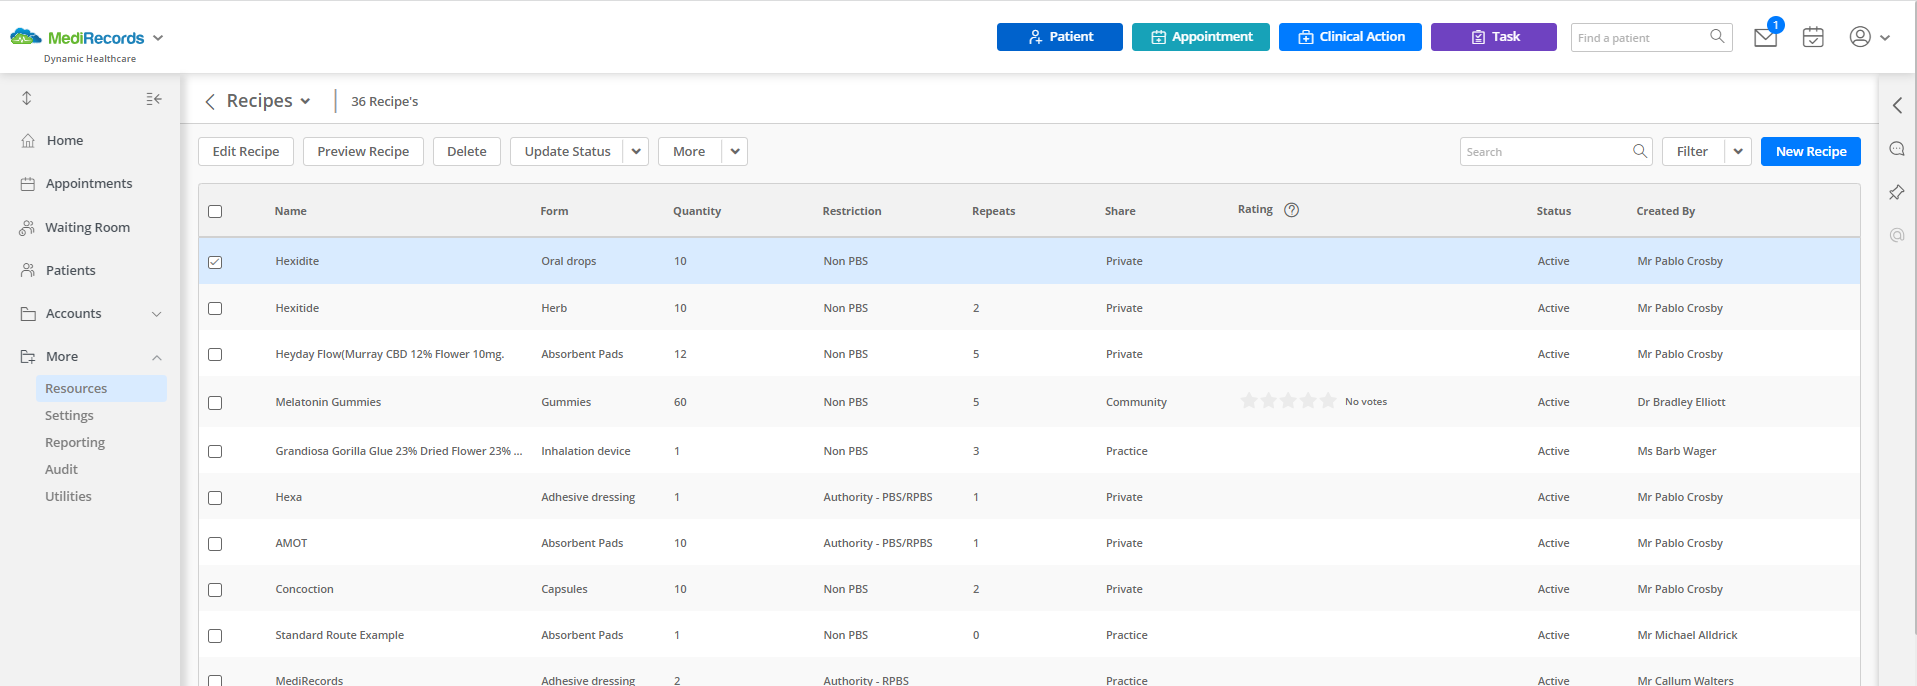
Task: Click the Accounts folder sidebar icon
Action: click(28, 314)
